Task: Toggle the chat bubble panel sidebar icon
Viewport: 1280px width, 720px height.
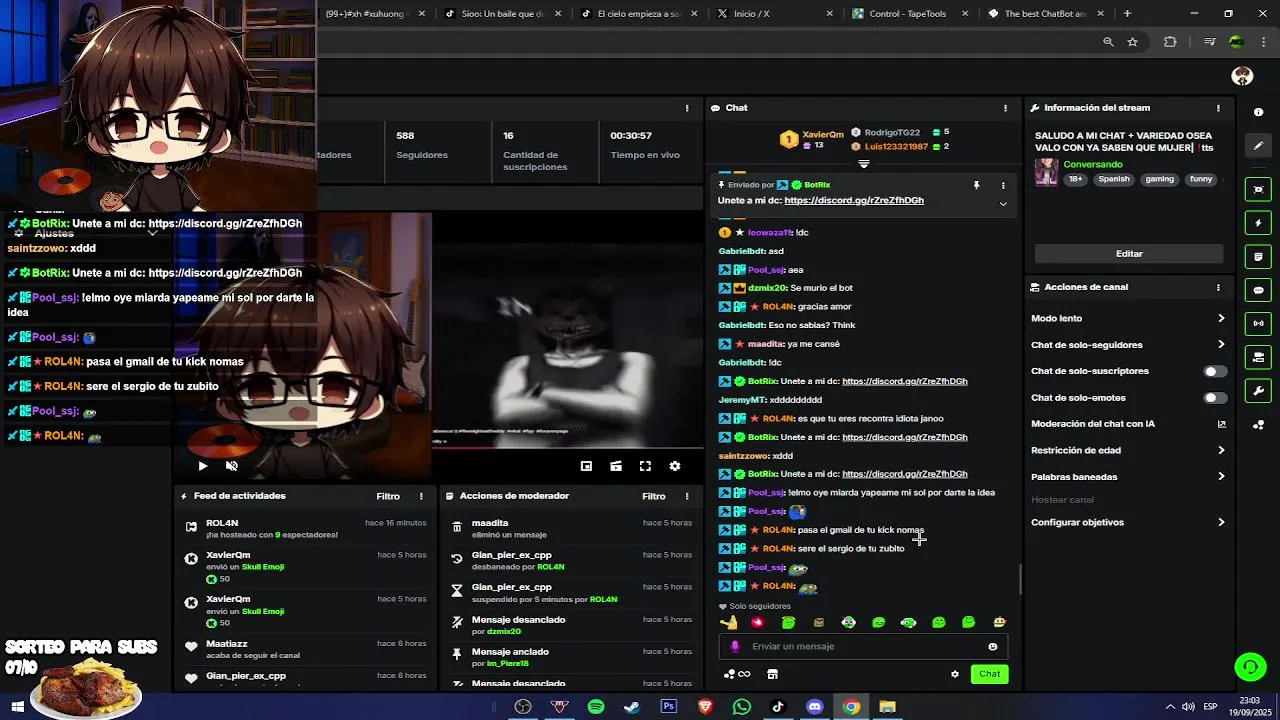Action: [1258, 290]
